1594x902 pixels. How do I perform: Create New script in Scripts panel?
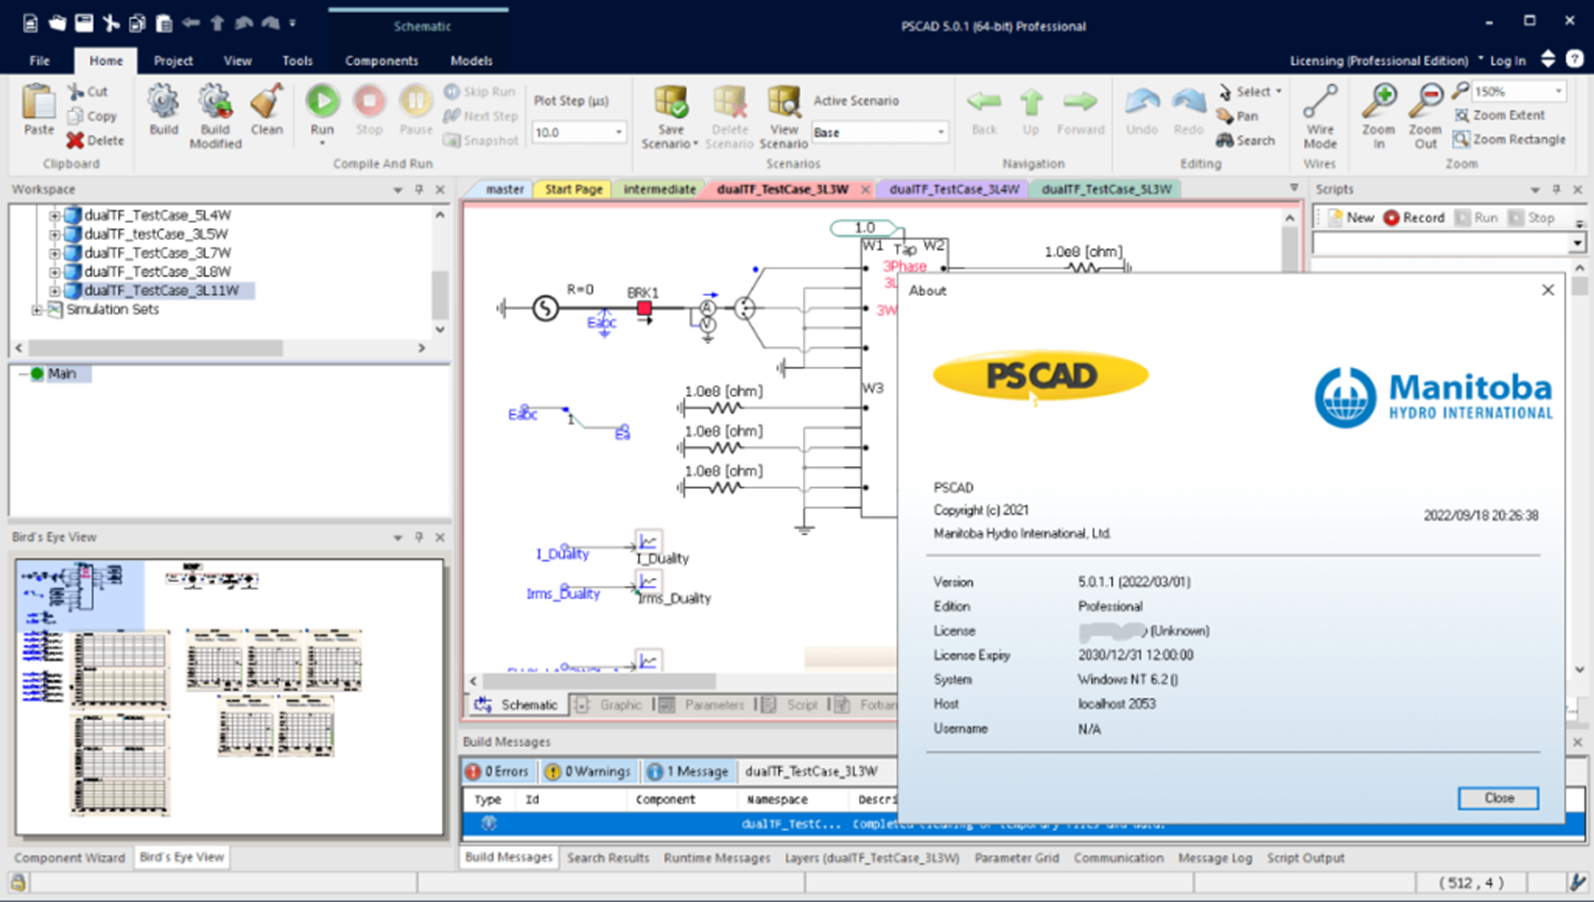pyautogui.click(x=1350, y=217)
